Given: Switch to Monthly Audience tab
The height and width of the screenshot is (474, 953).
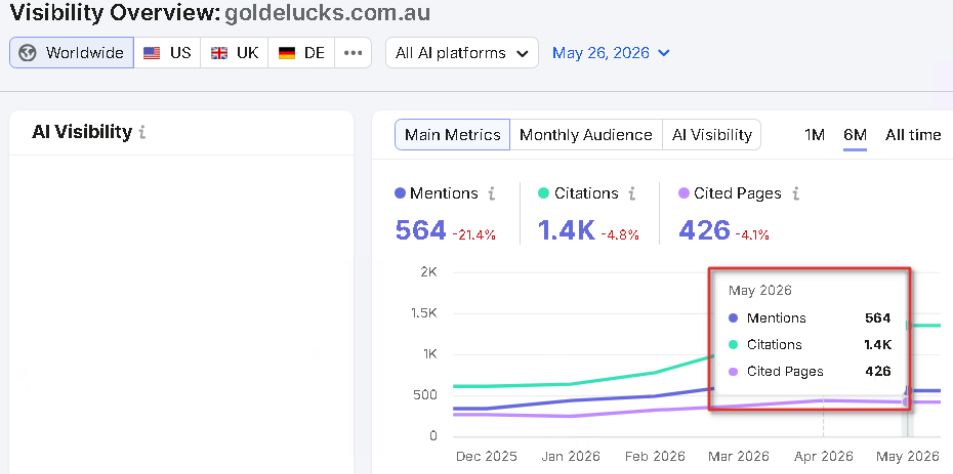Looking at the screenshot, I should coord(586,134).
